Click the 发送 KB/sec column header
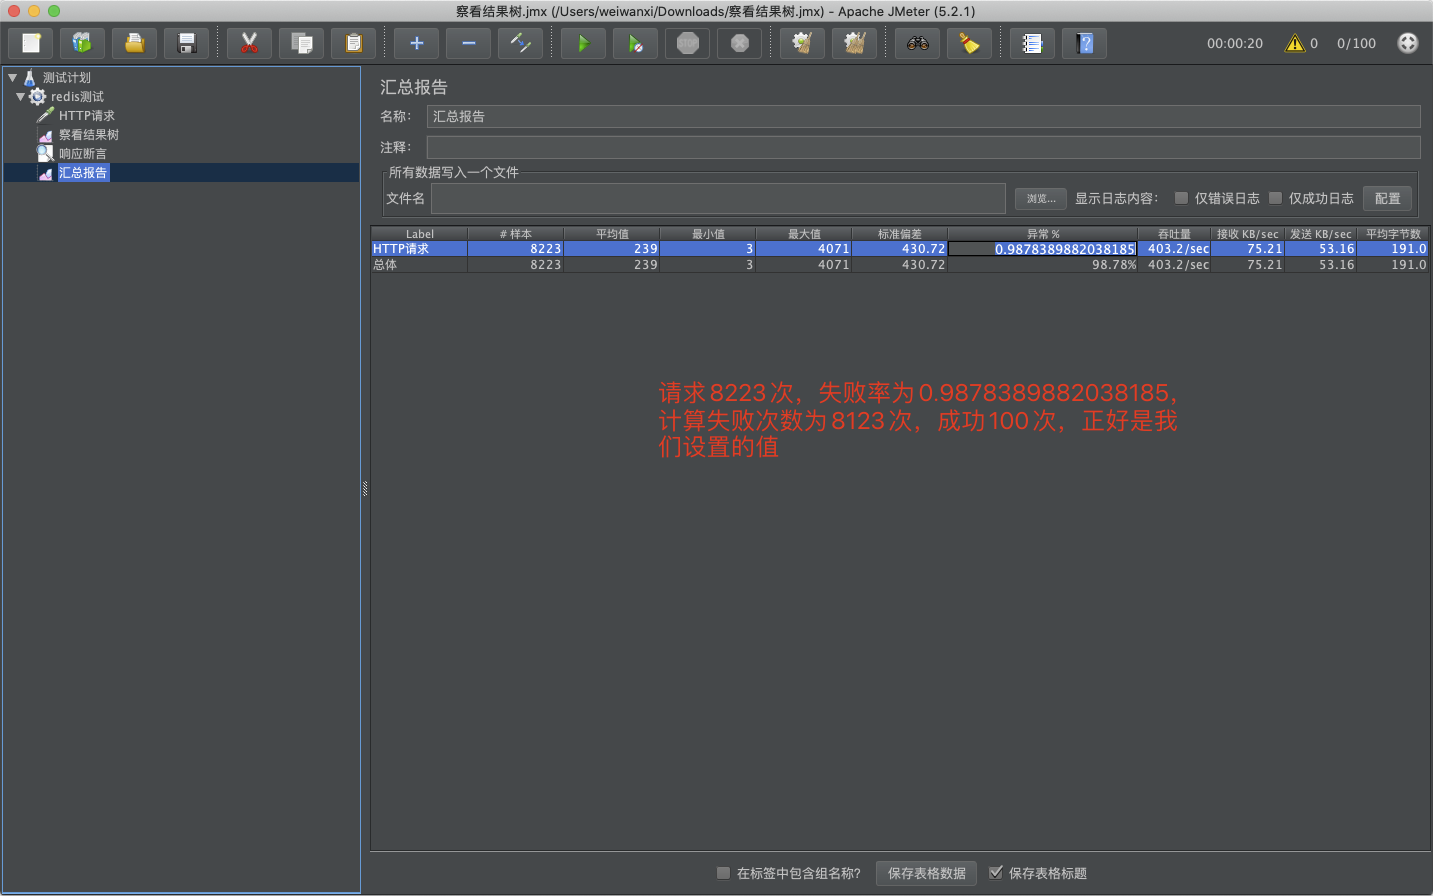 pos(1321,234)
